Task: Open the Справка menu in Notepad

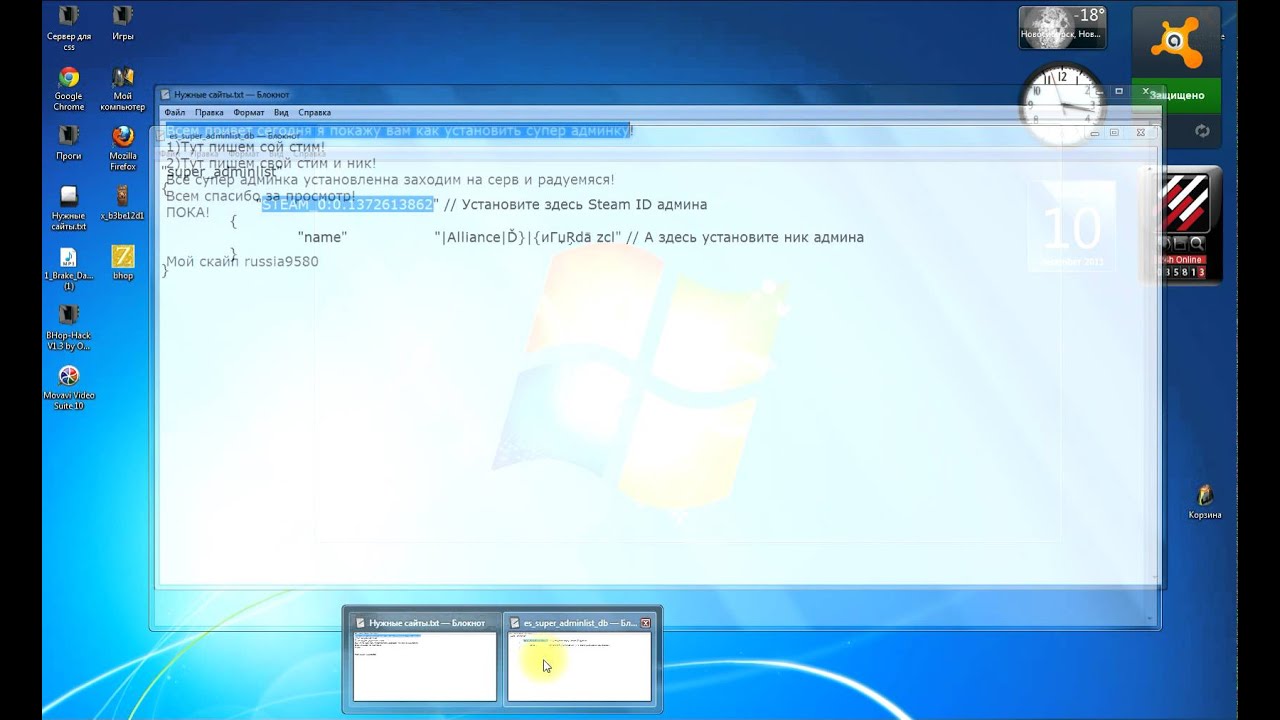Action: (314, 112)
